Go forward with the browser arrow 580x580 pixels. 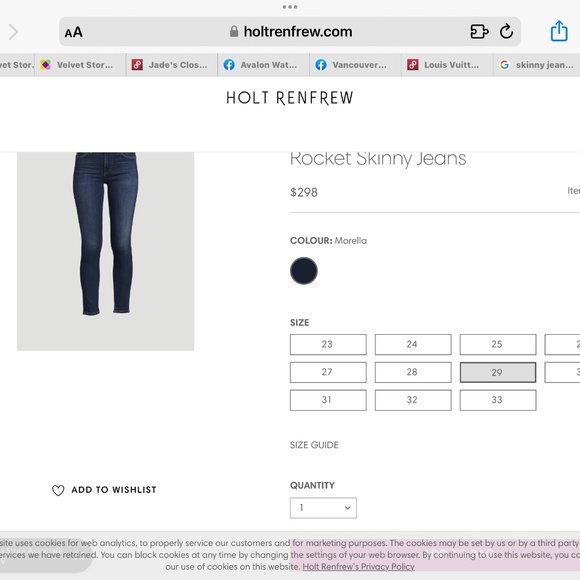(13, 32)
